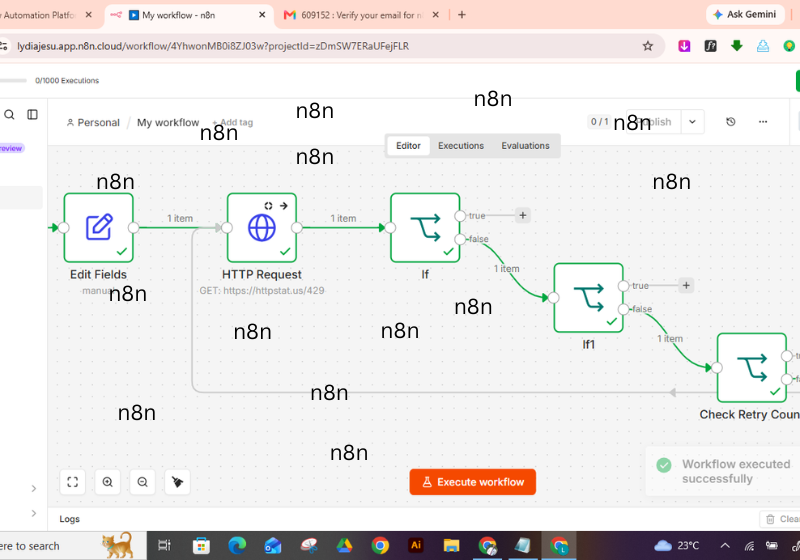
Task: Expand the Publish dropdown chevron
Action: click(692, 122)
